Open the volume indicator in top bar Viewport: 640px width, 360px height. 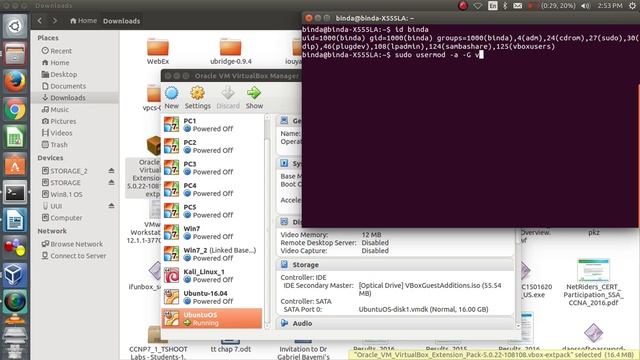tap(585, 6)
